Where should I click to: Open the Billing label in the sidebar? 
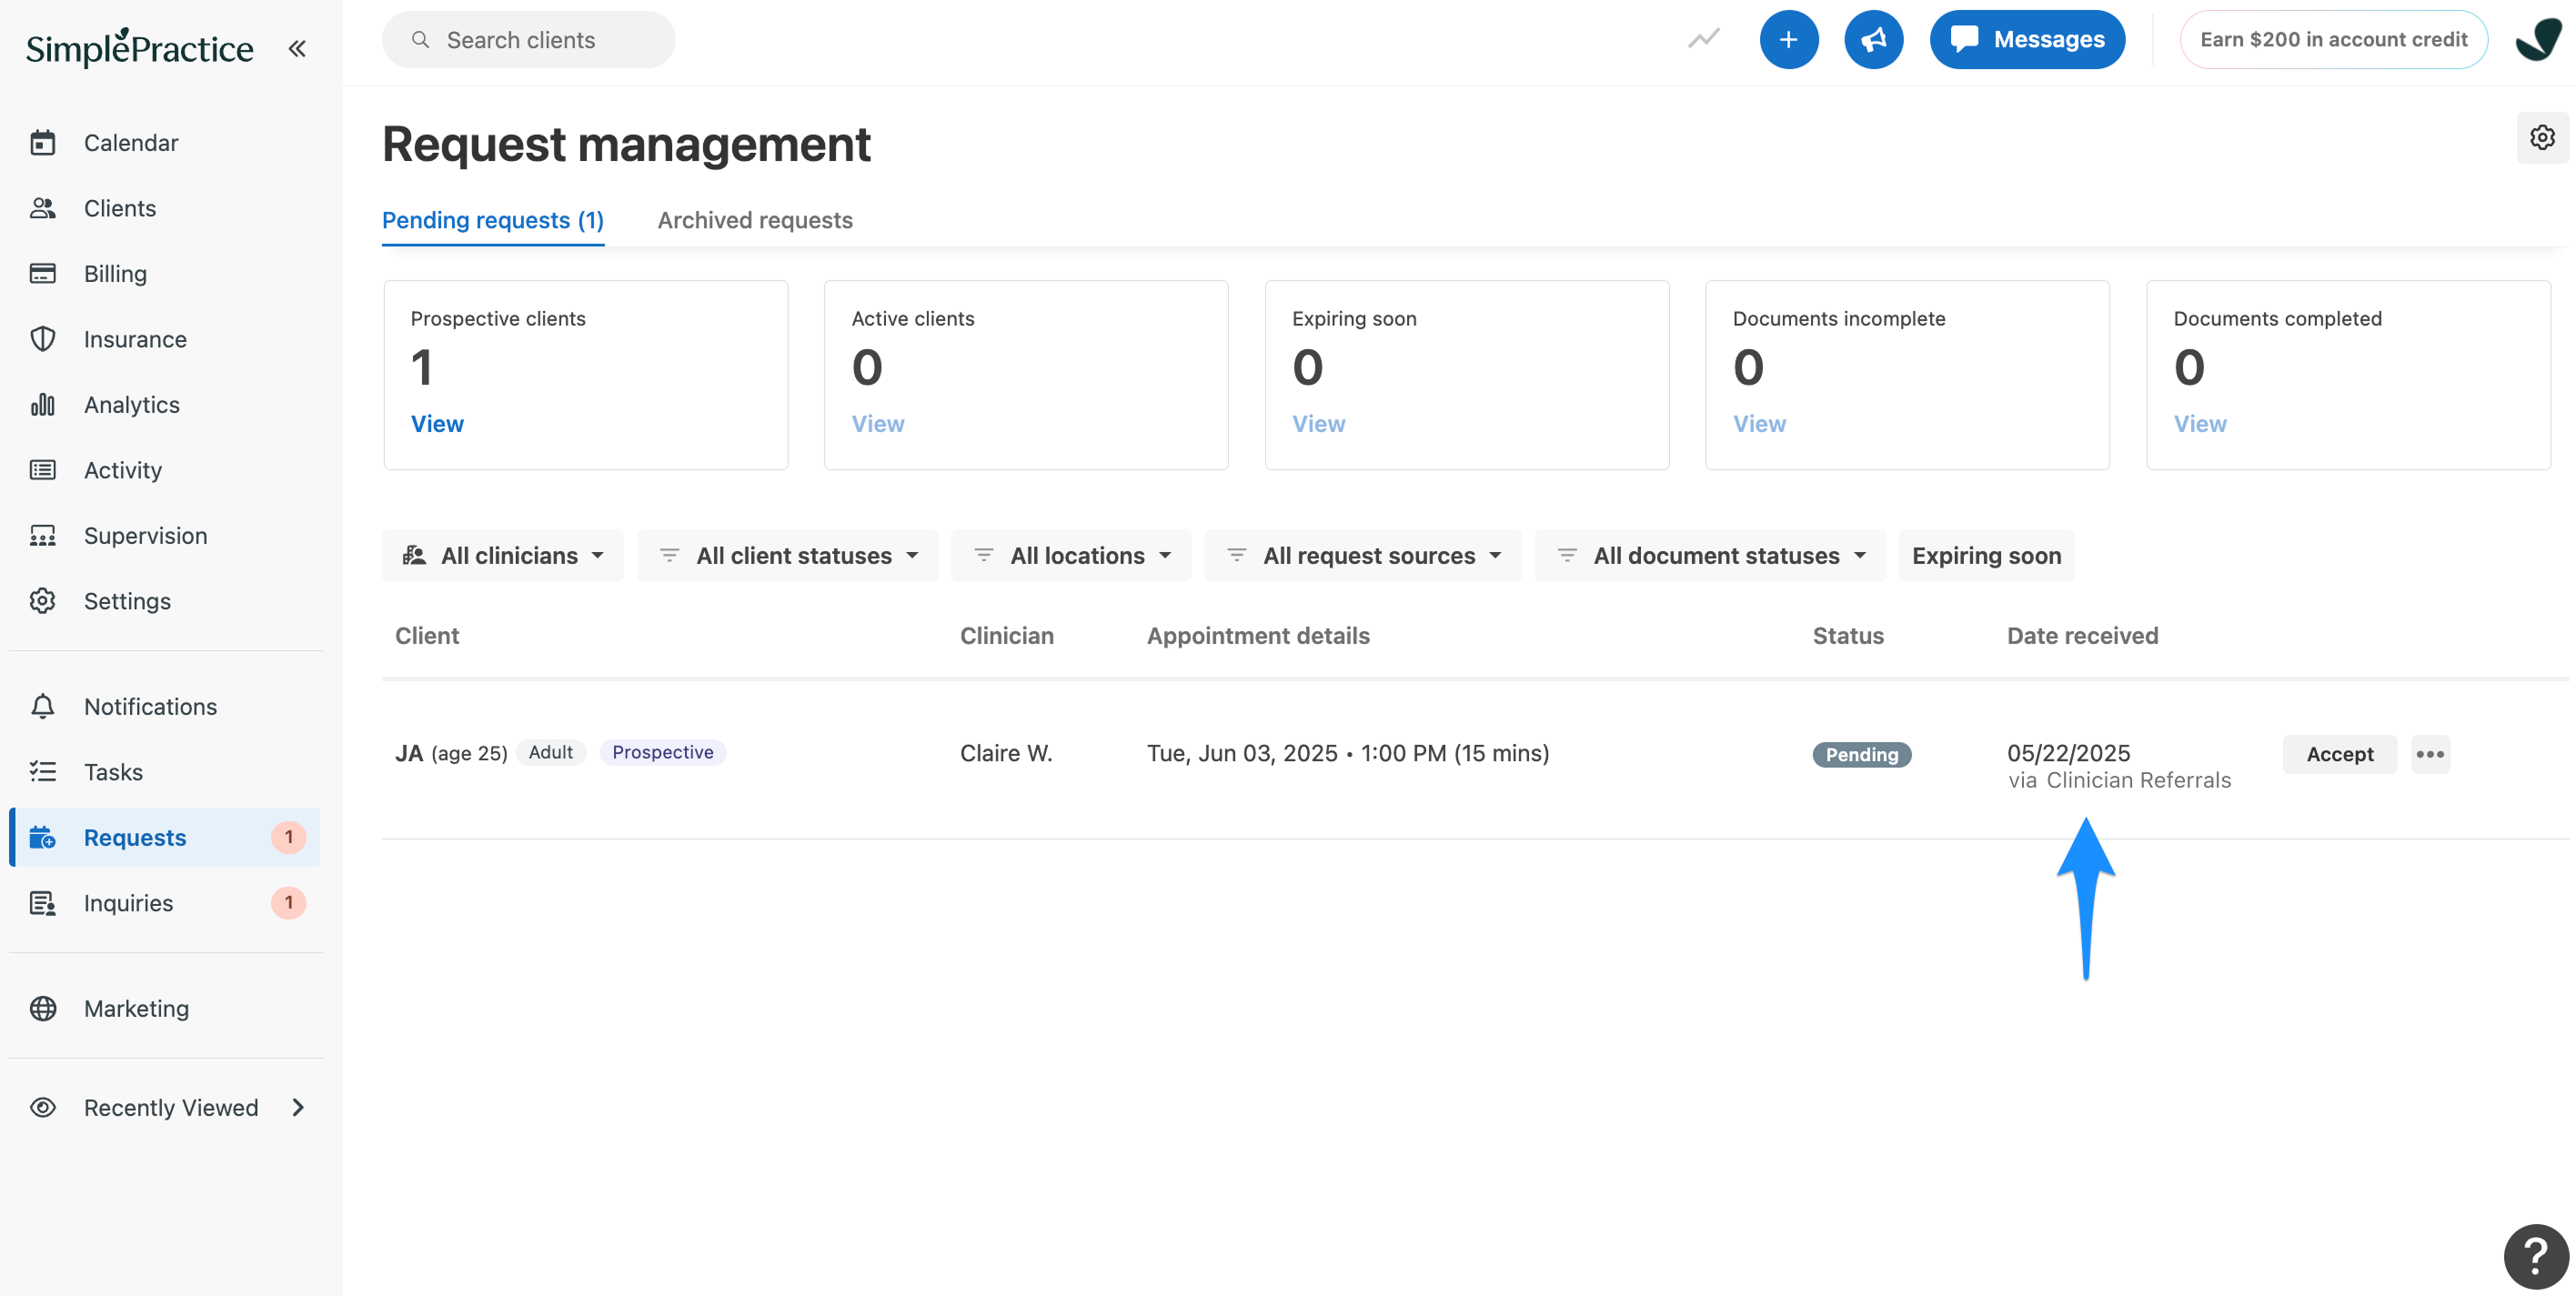click(x=115, y=274)
